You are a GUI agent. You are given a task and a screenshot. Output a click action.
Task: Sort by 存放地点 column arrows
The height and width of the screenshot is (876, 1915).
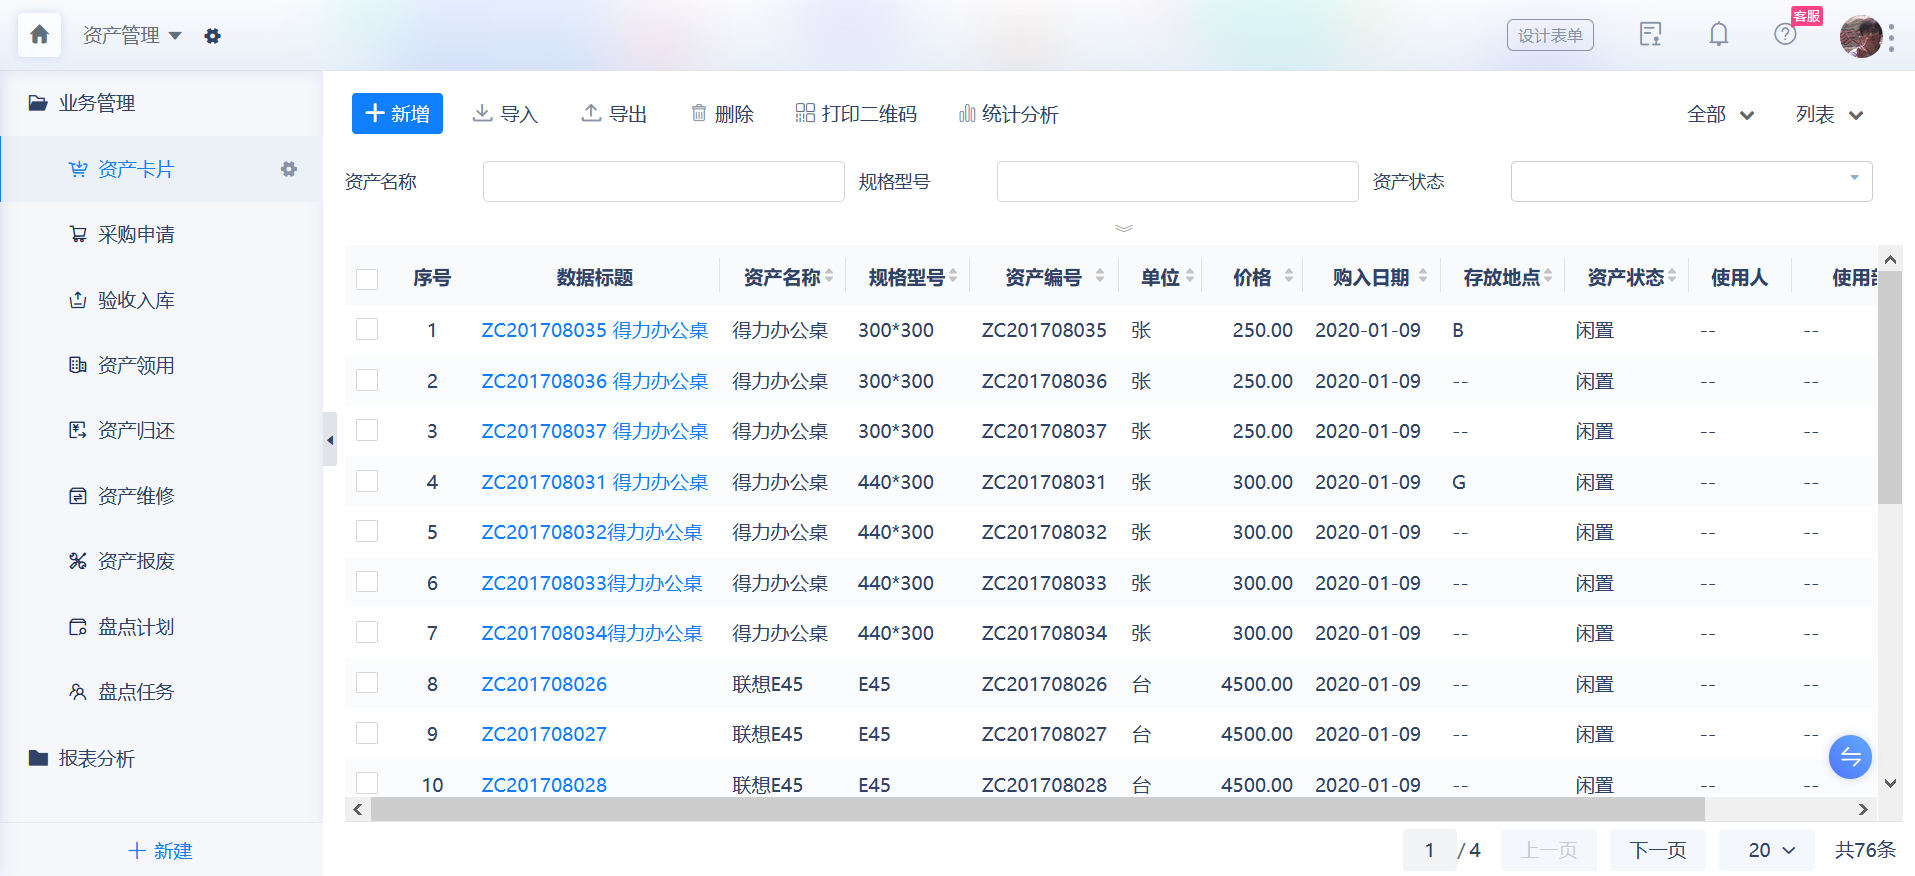(1548, 276)
